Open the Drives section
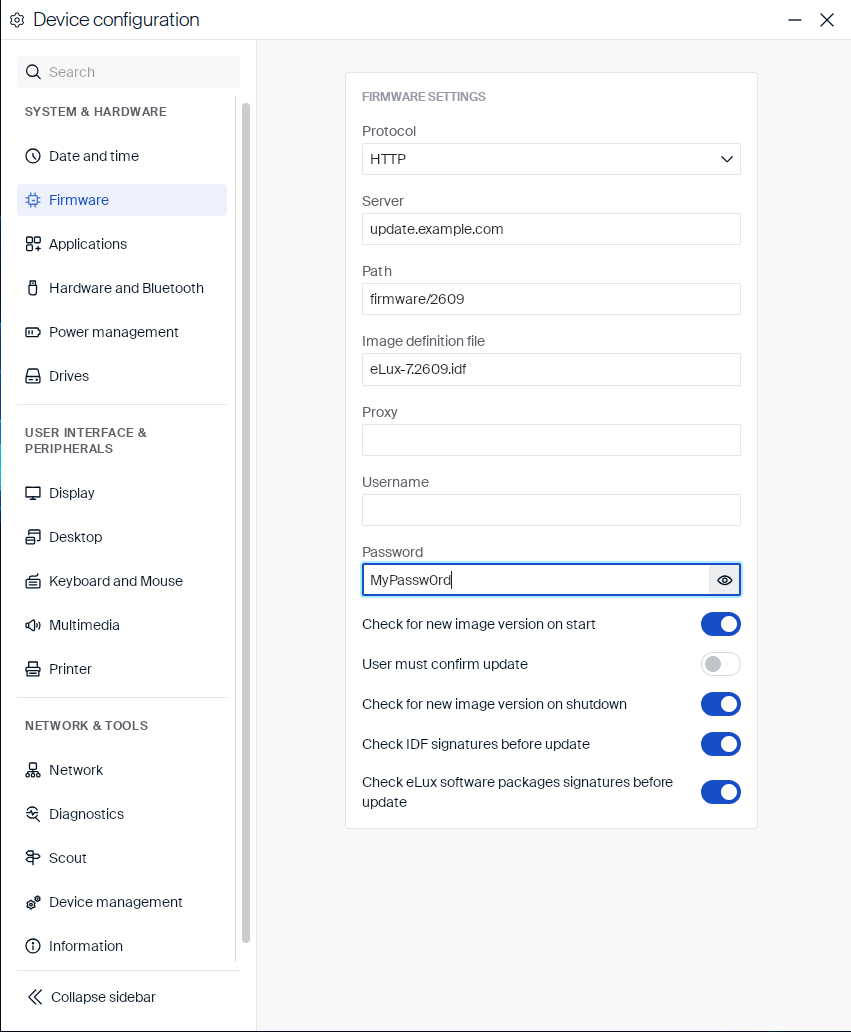 point(122,376)
